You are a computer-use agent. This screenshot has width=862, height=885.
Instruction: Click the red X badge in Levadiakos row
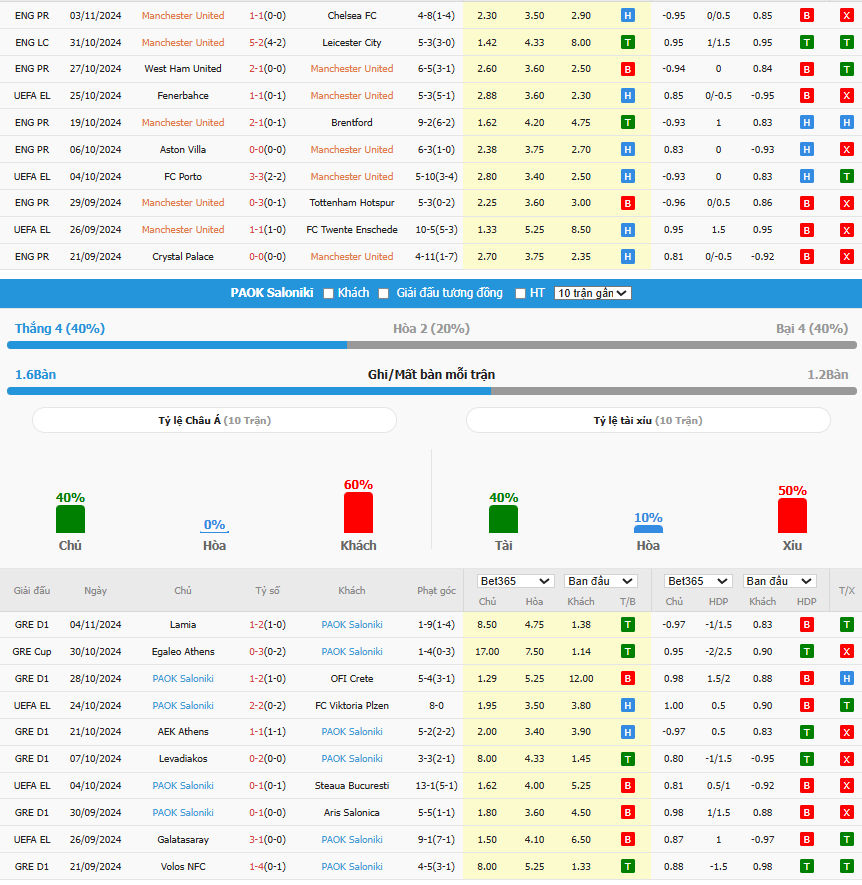846,759
